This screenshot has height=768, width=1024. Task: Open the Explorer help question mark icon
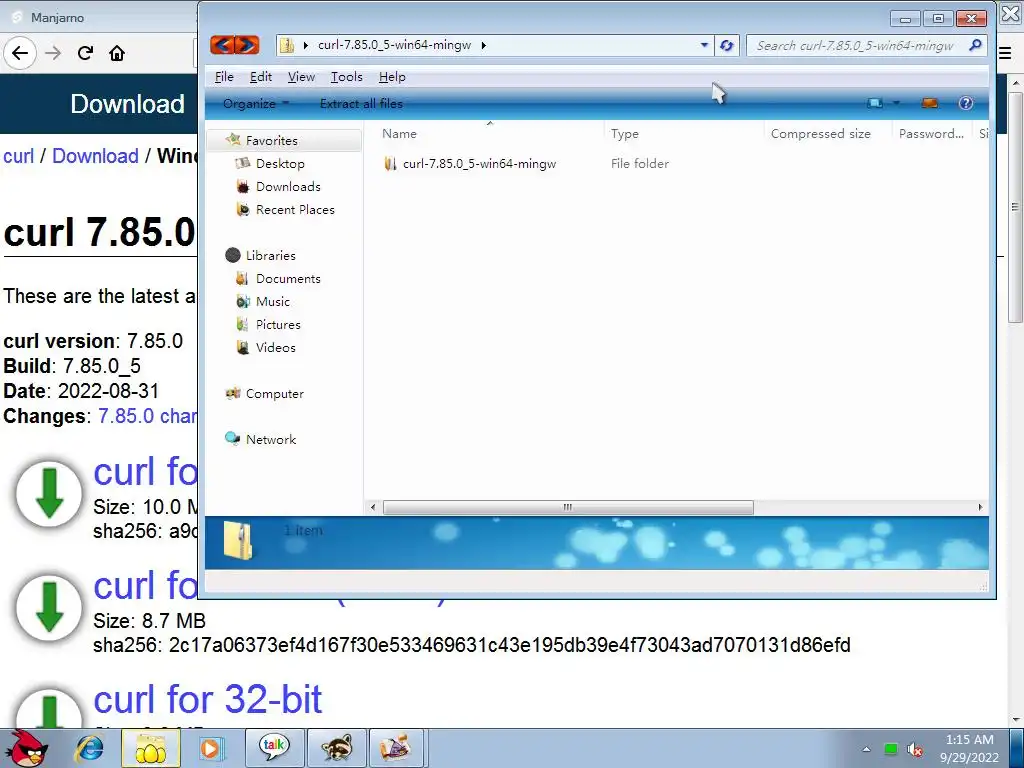click(x=965, y=103)
